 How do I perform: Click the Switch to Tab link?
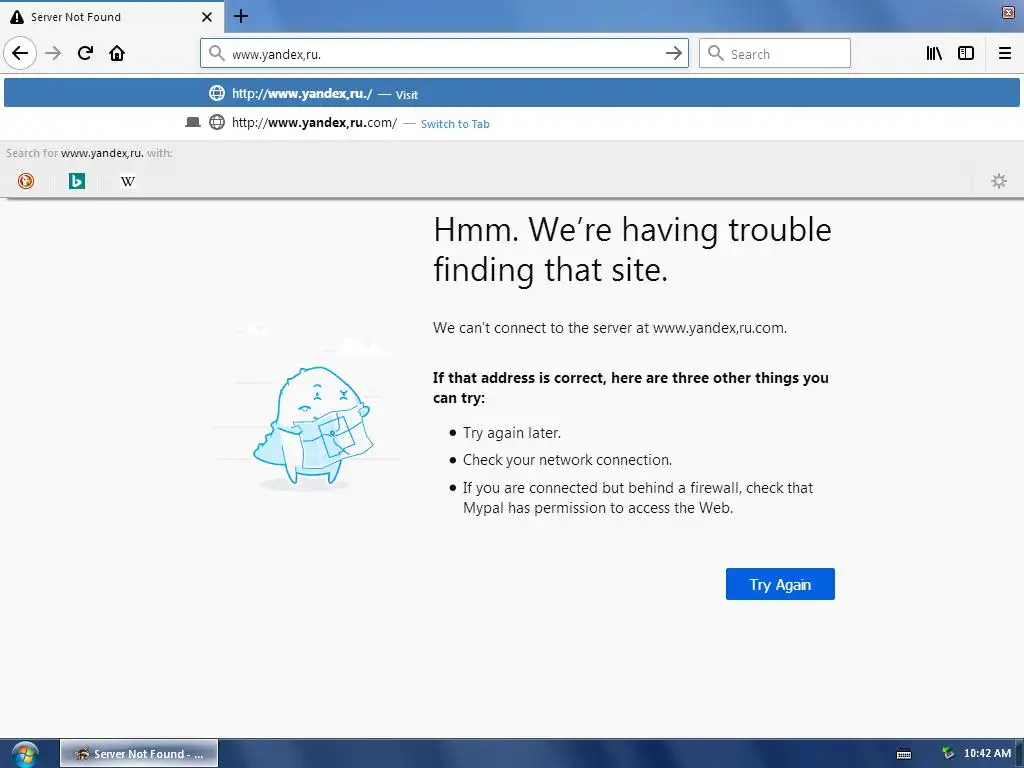click(455, 124)
